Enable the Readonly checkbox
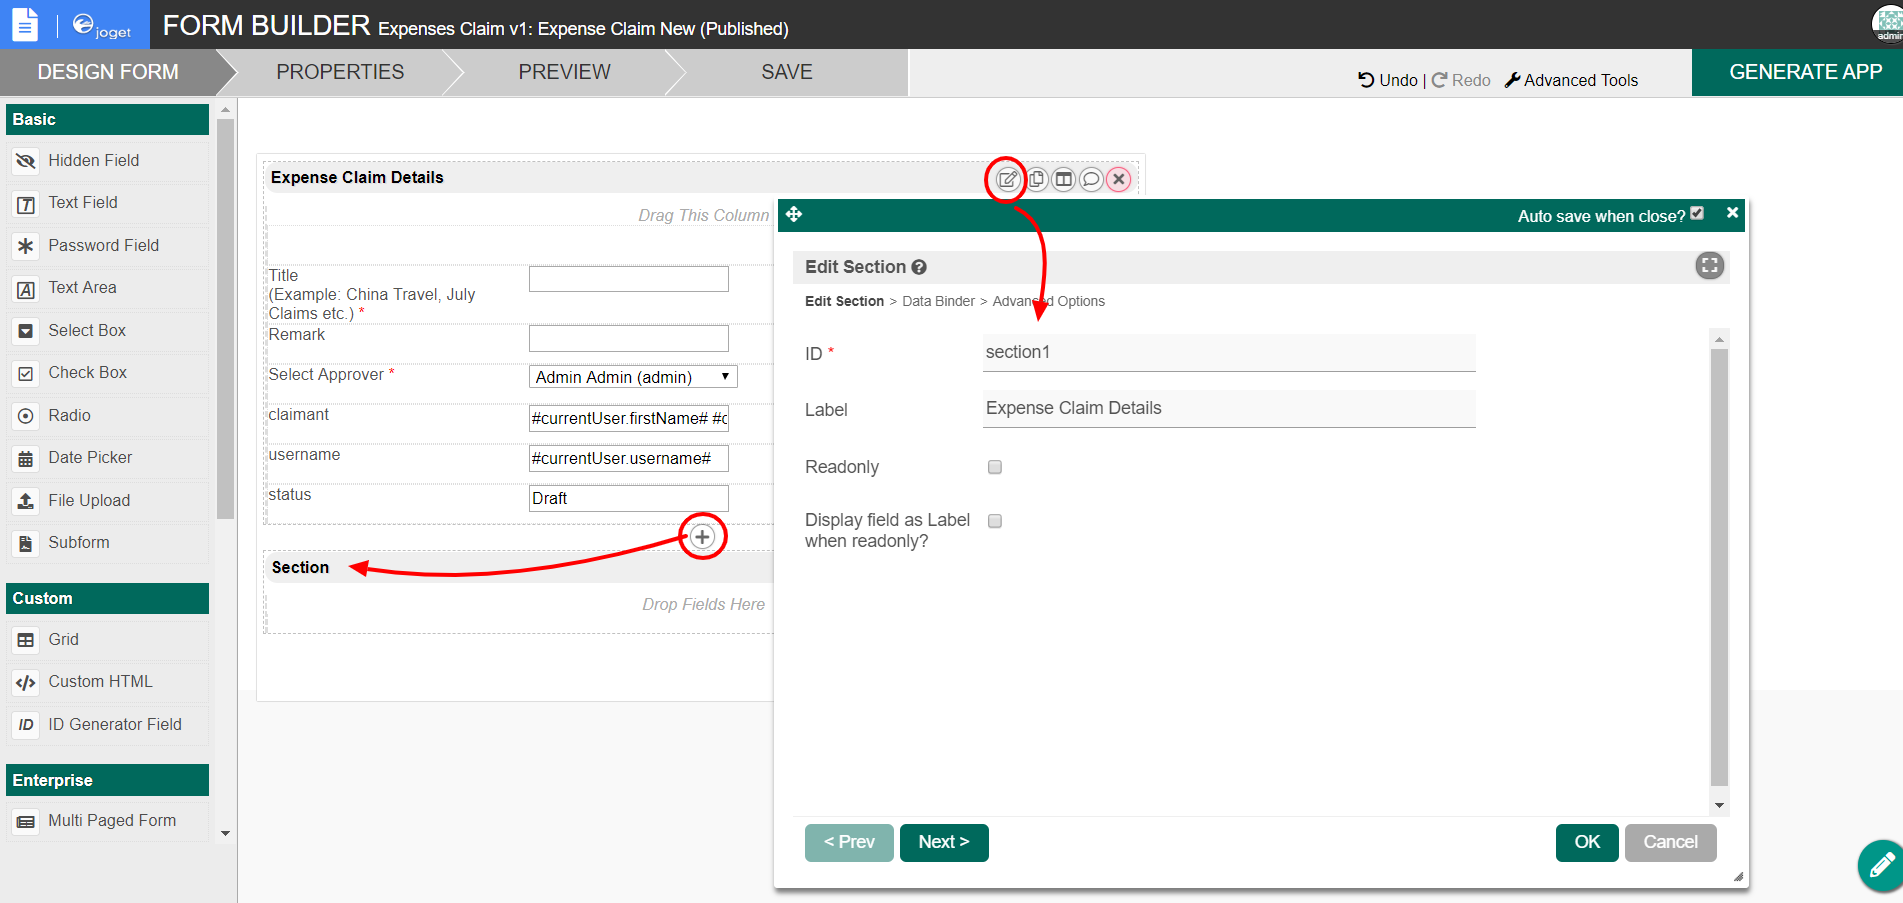 (995, 467)
